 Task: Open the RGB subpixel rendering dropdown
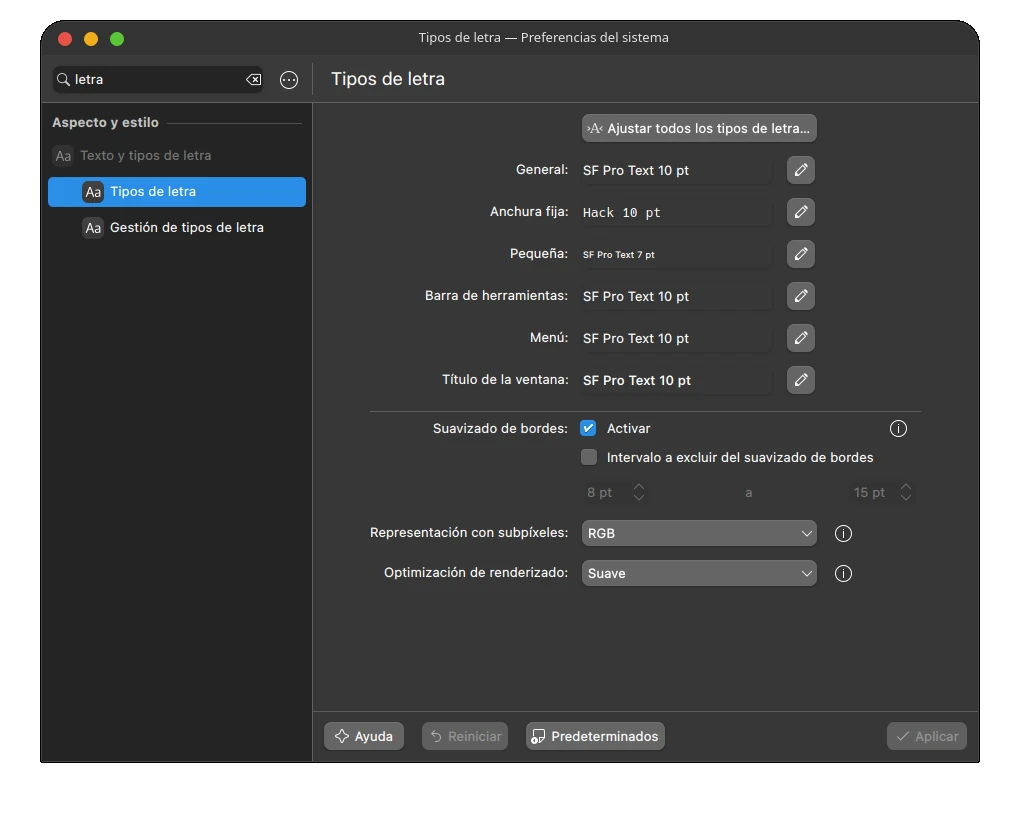[x=698, y=533]
